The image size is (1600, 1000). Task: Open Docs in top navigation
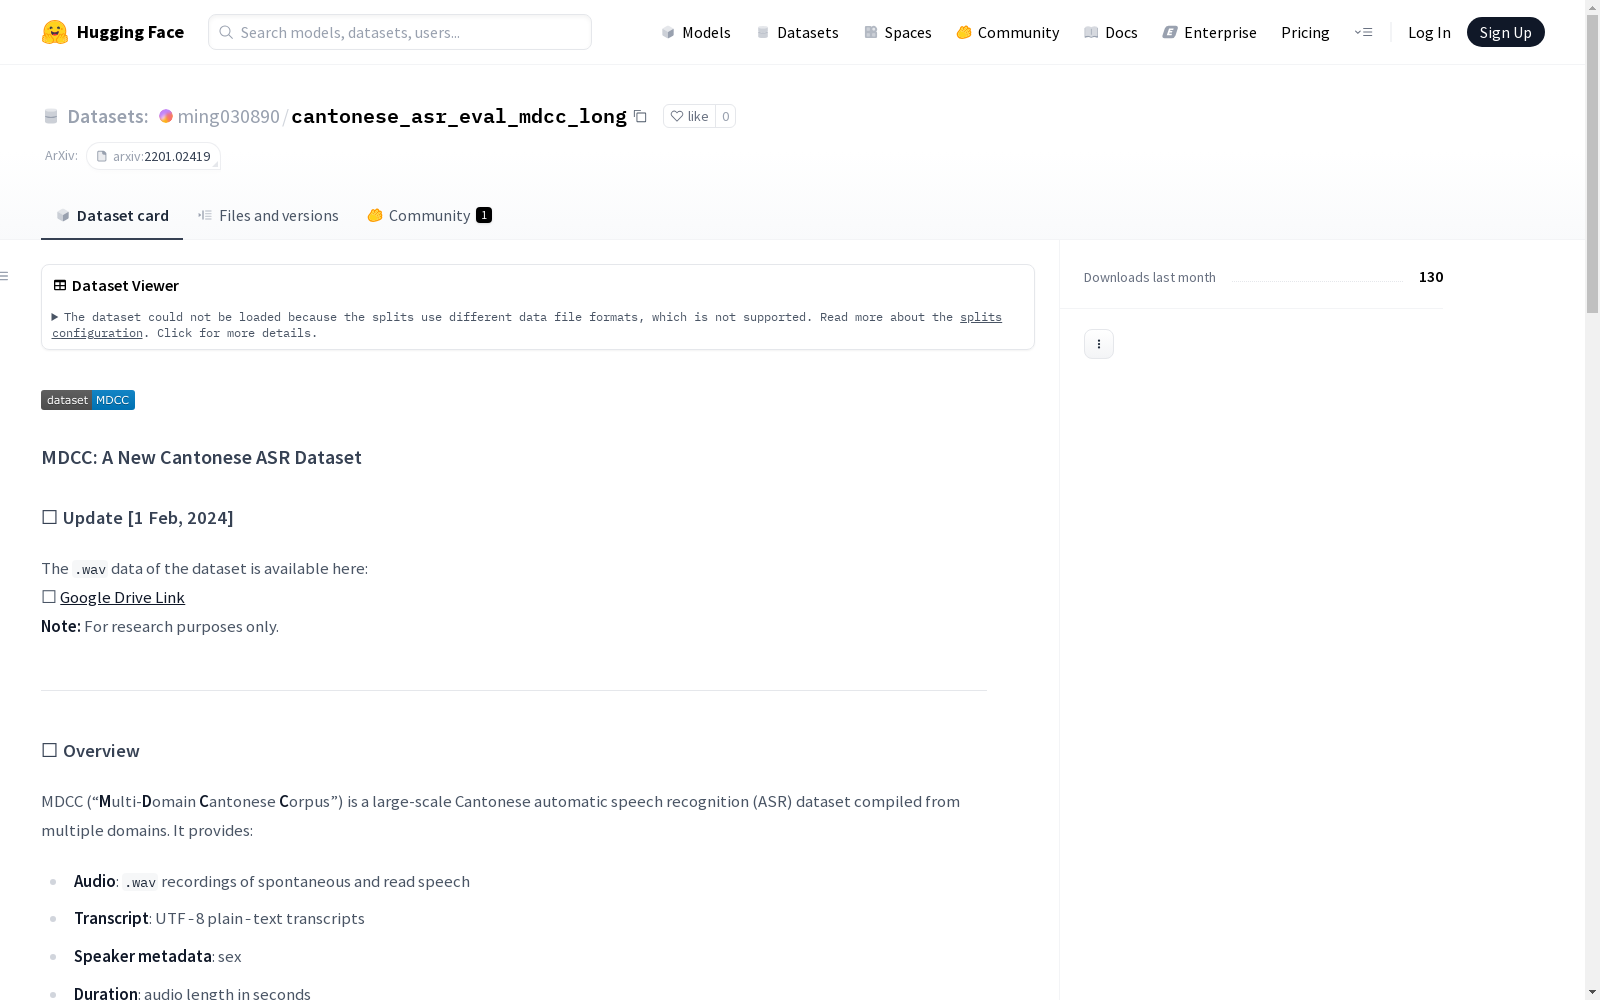click(1111, 32)
